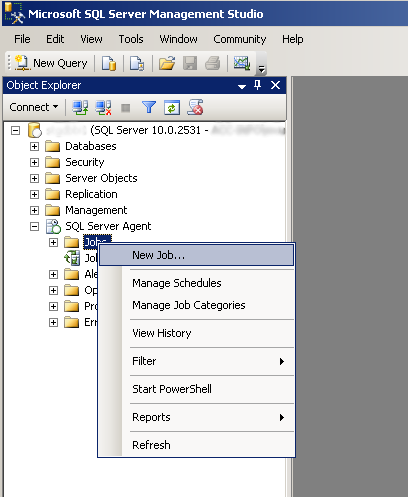Collapse the SQL Server root node

15,130
